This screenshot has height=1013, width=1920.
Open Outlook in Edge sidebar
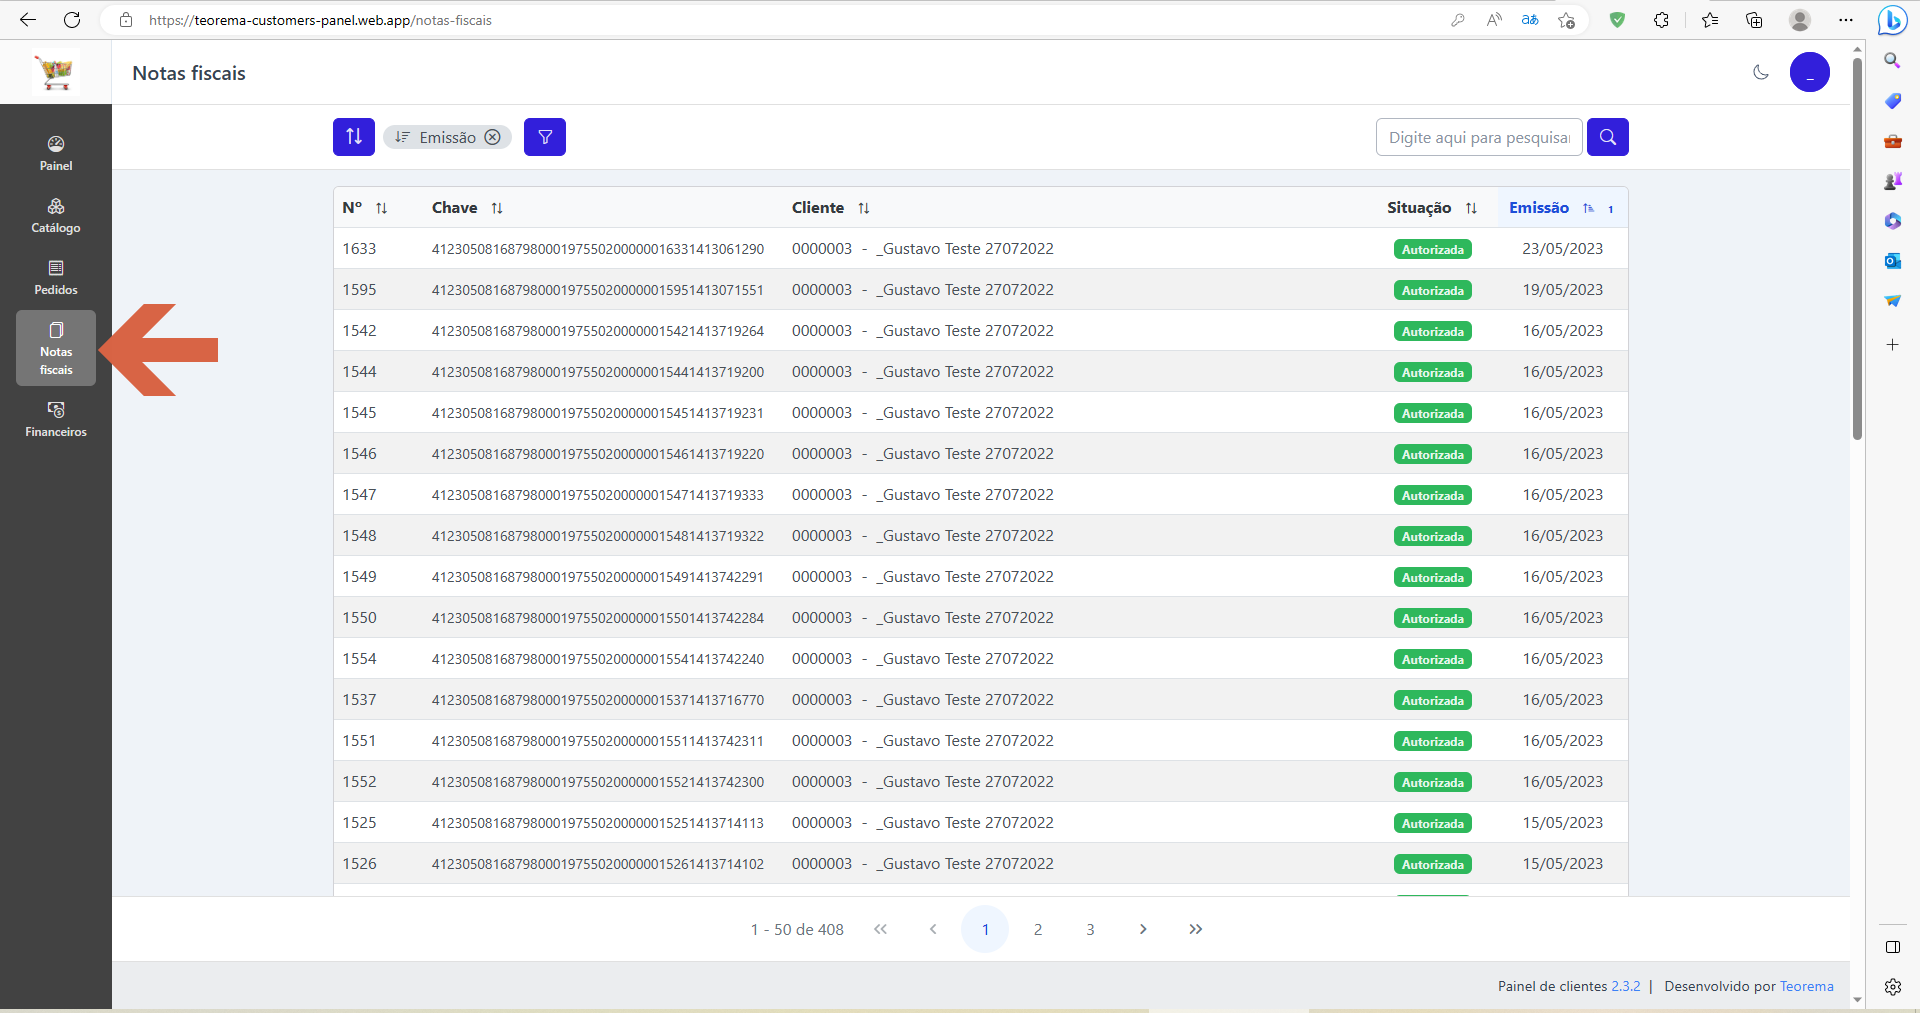point(1892,261)
